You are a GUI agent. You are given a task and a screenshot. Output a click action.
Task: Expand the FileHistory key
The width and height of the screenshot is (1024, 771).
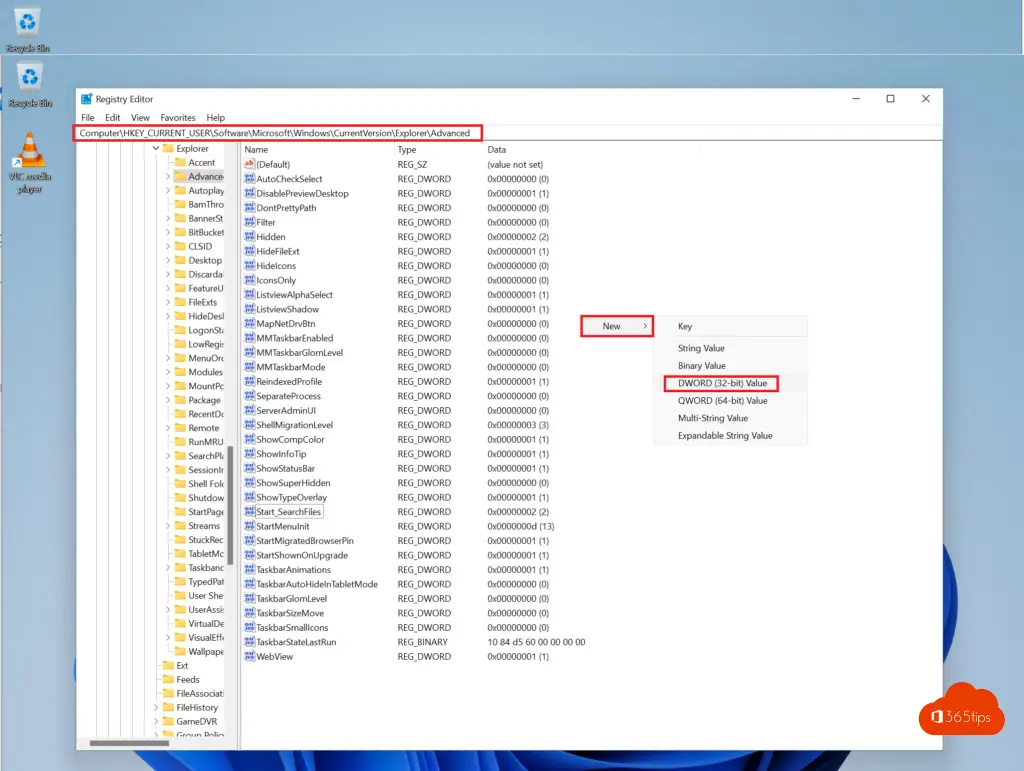click(x=156, y=707)
